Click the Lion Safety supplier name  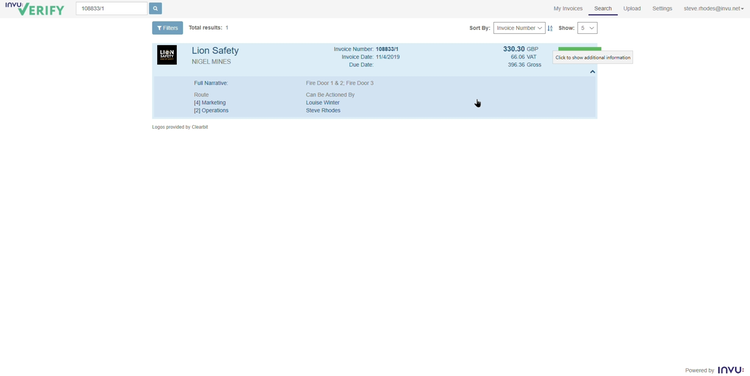215,51
